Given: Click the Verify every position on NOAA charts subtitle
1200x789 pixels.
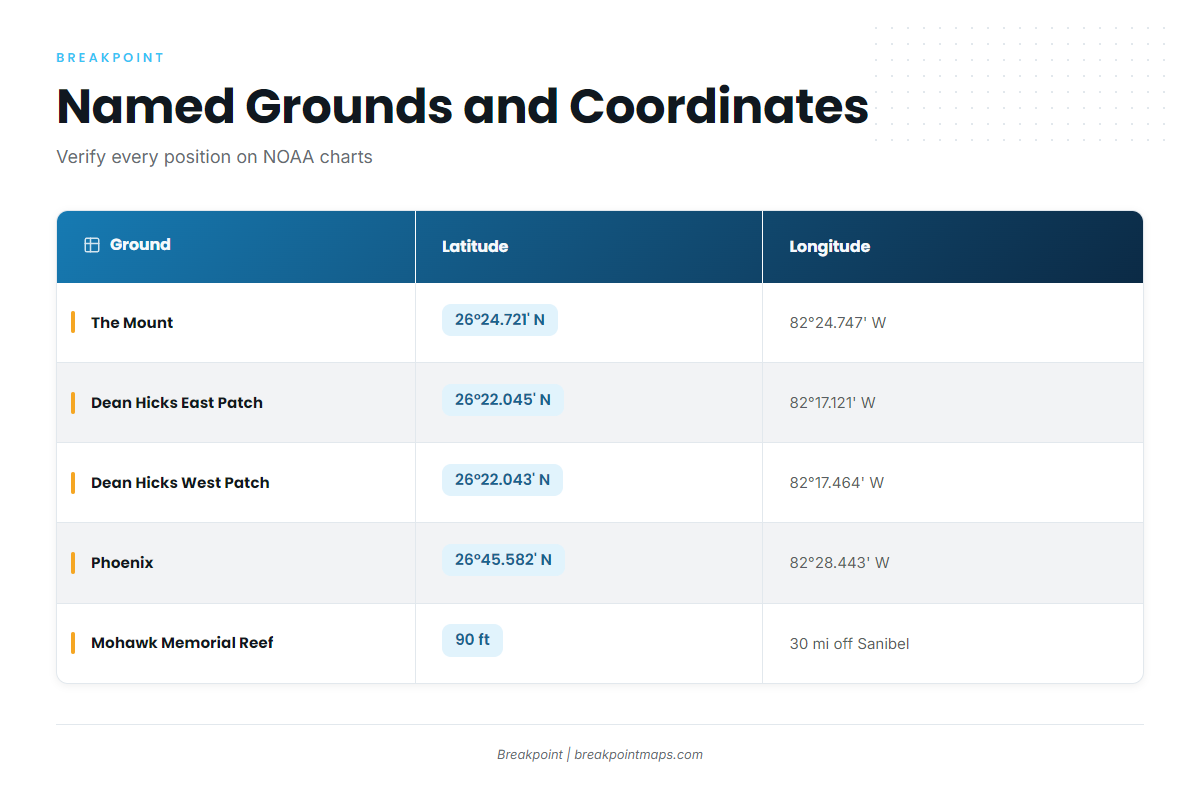Looking at the screenshot, I should (214, 157).
